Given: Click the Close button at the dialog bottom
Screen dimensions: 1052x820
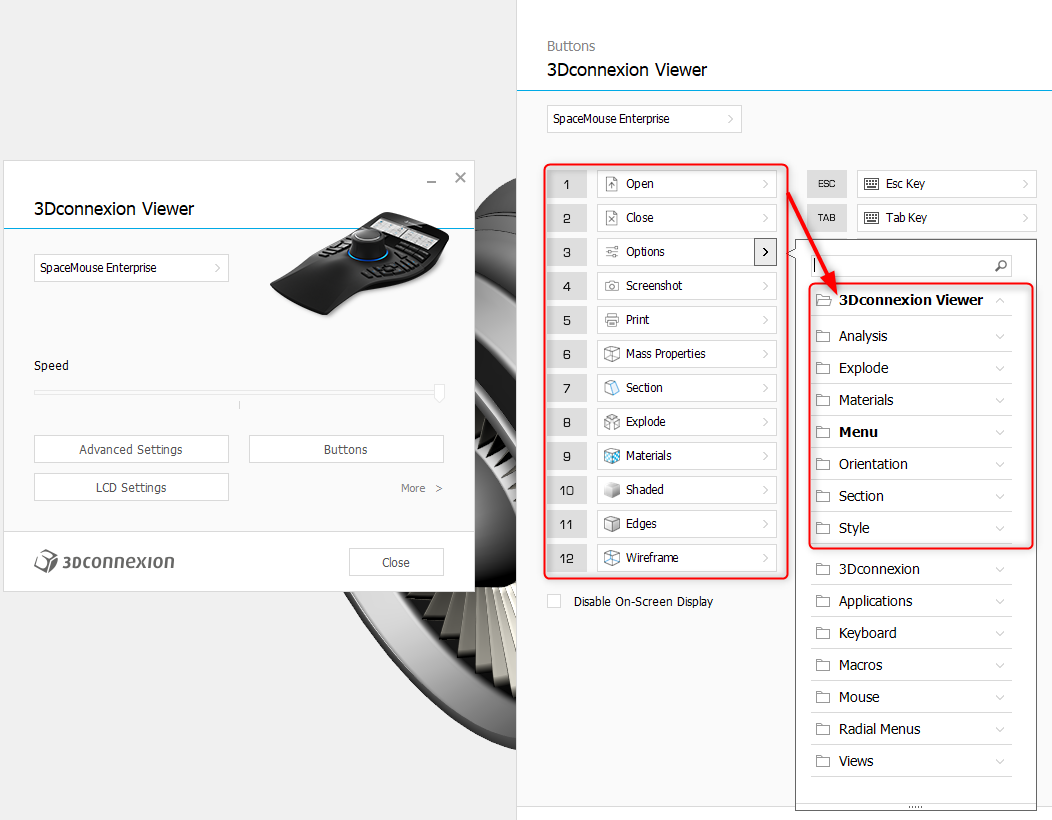Looking at the screenshot, I should click(396, 562).
